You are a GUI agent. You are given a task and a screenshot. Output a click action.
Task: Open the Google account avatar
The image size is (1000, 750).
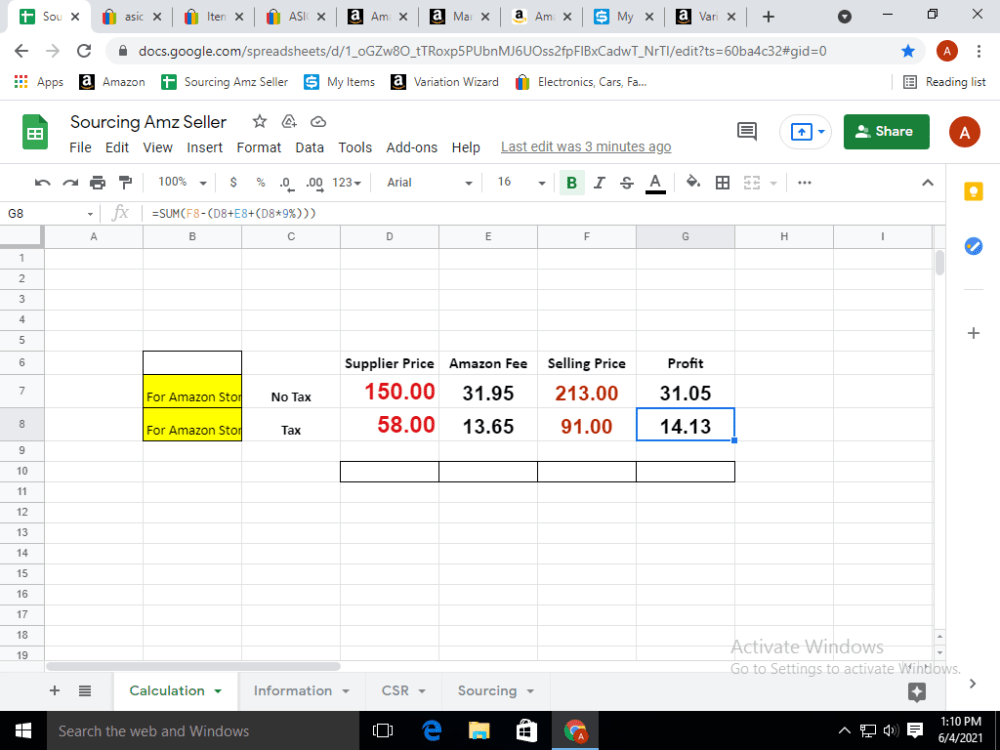[x=964, y=132]
